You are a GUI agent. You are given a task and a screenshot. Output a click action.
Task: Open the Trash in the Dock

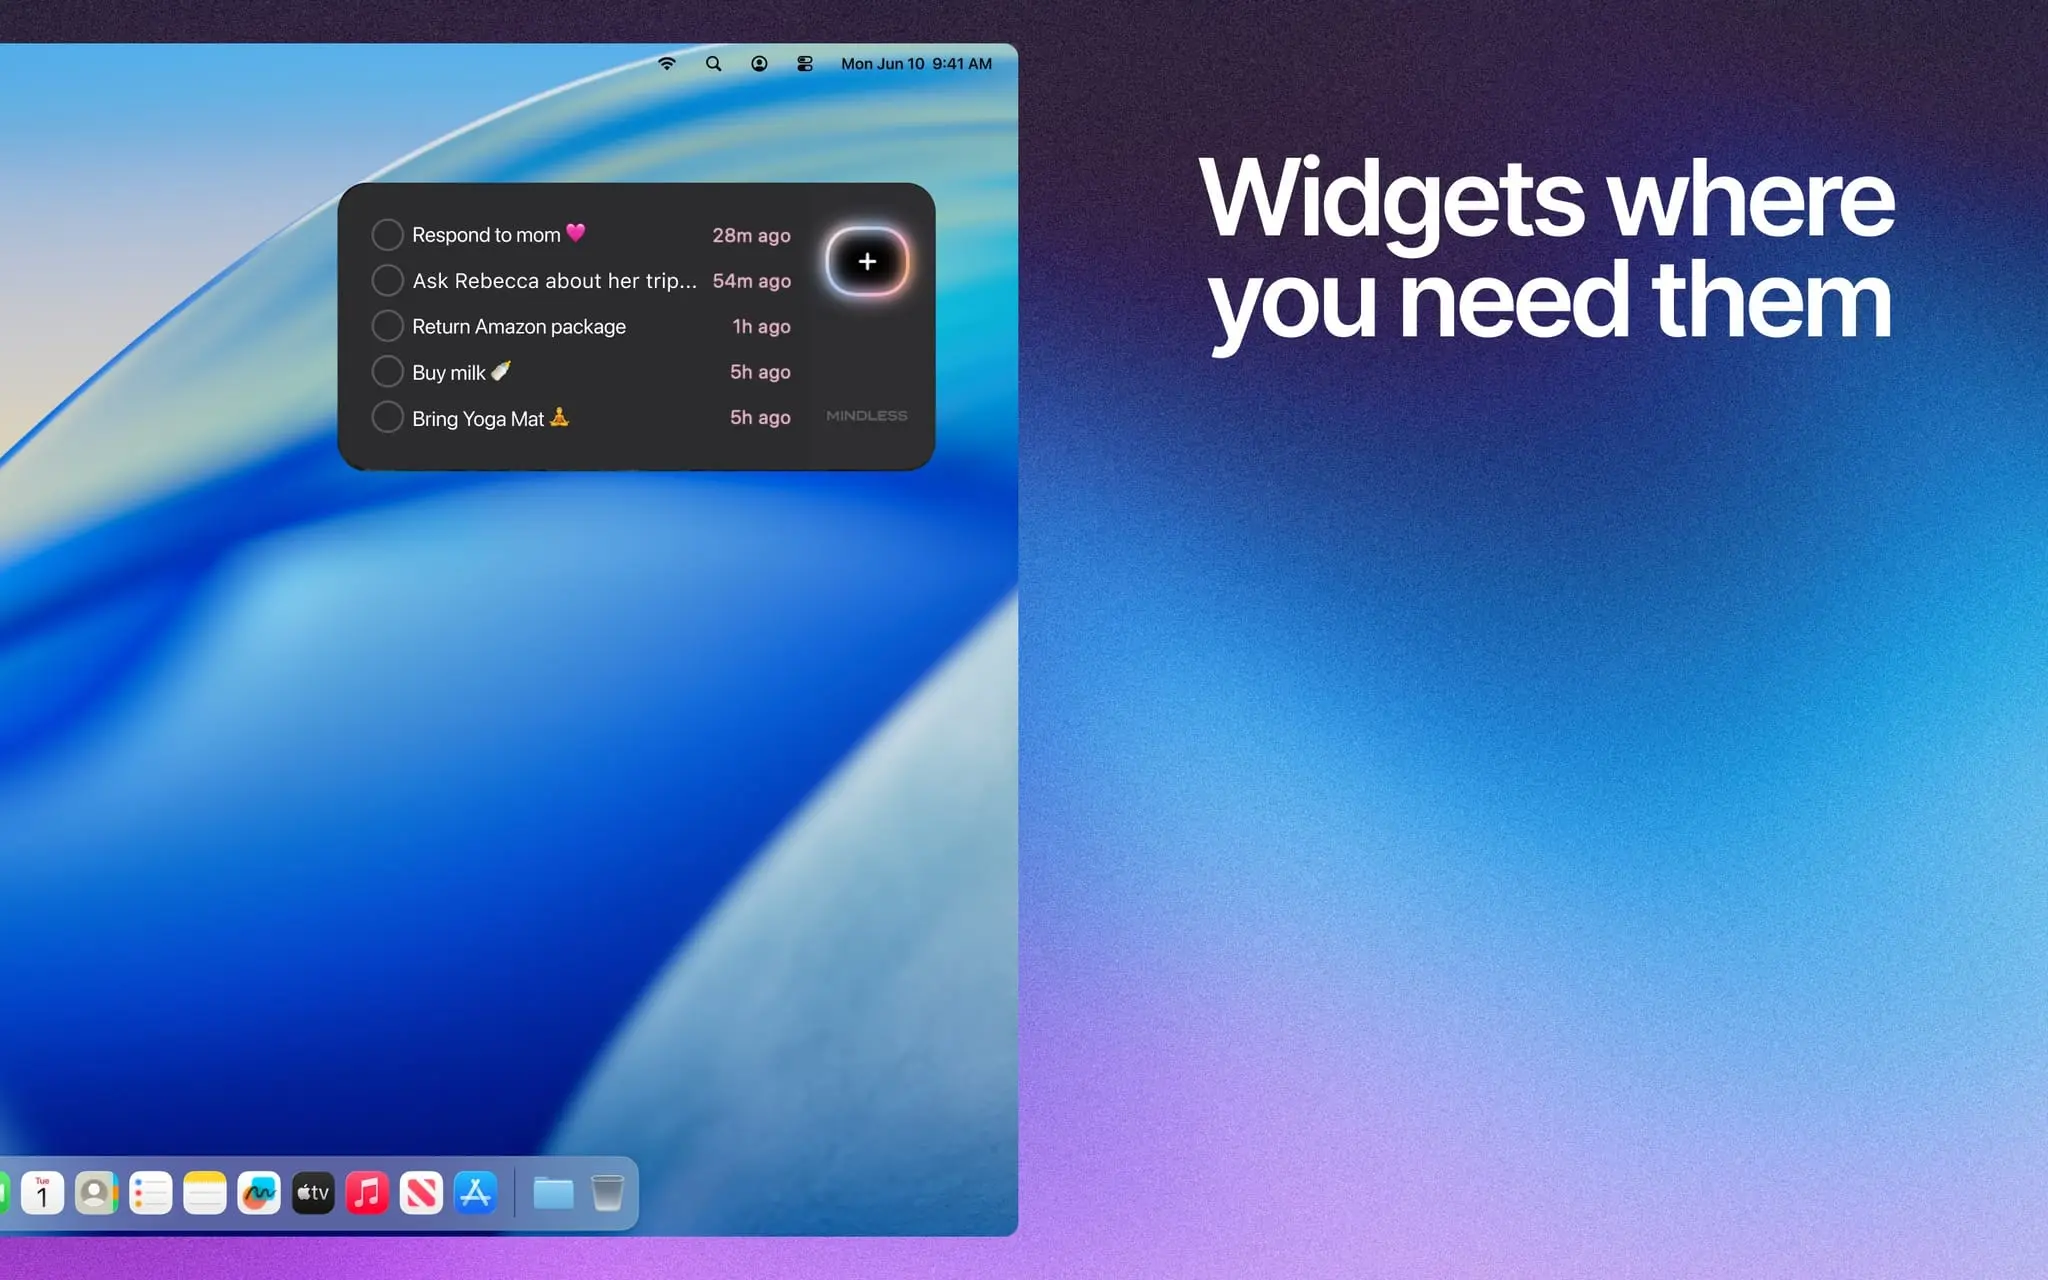pyautogui.click(x=607, y=1193)
